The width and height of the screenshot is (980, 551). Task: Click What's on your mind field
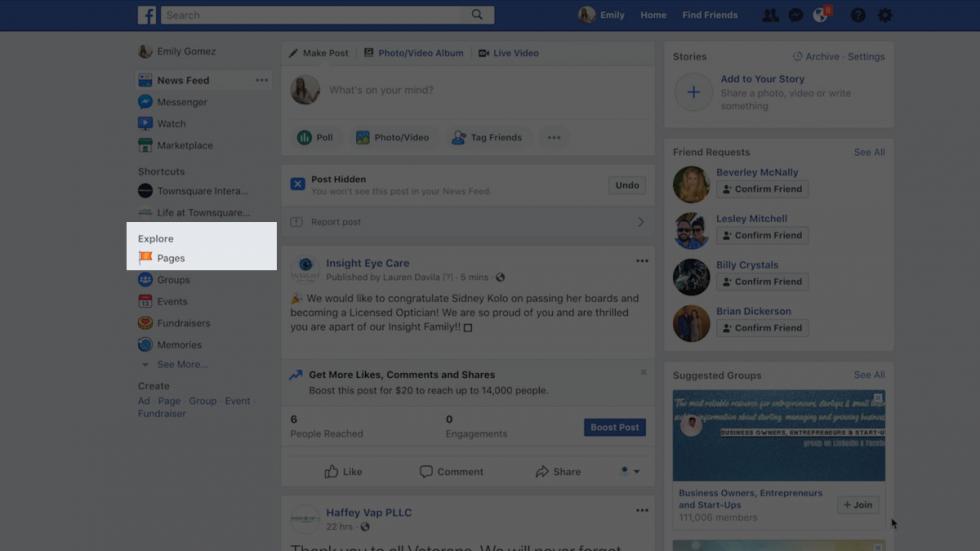tap(381, 90)
